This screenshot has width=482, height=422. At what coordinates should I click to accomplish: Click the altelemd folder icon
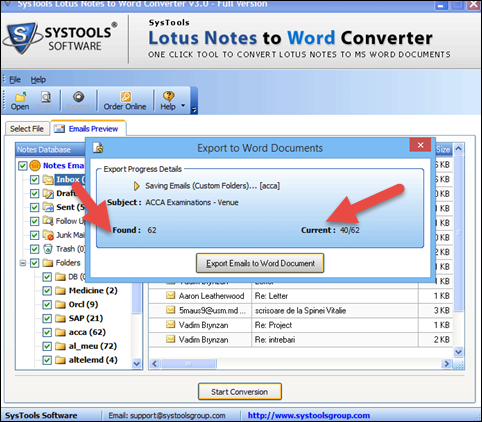(x=60, y=360)
